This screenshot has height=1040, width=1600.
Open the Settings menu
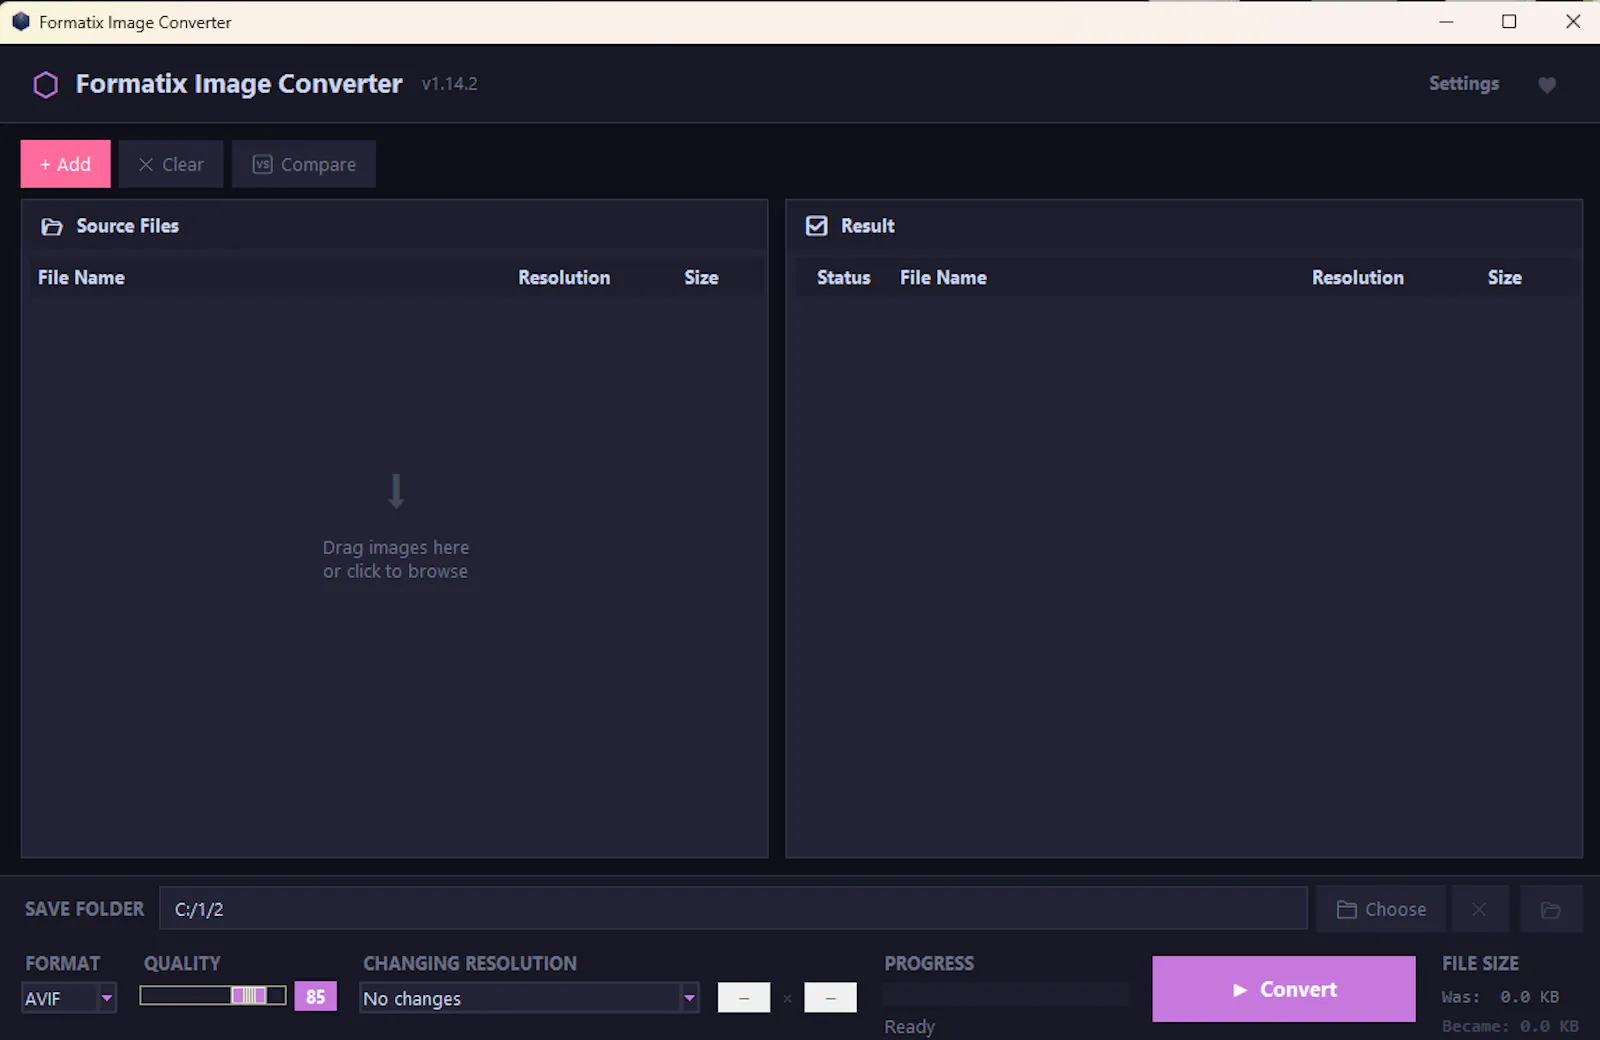[1463, 84]
